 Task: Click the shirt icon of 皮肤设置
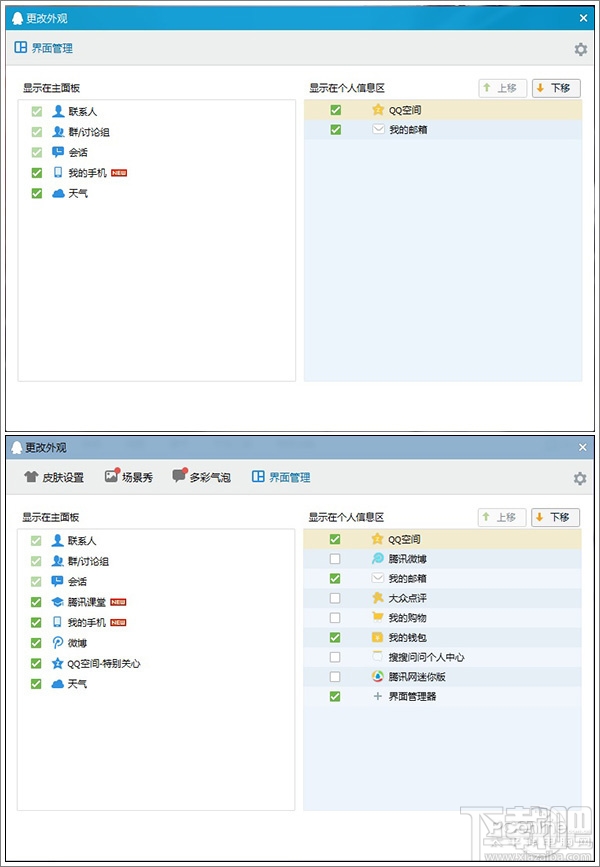(31, 477)
